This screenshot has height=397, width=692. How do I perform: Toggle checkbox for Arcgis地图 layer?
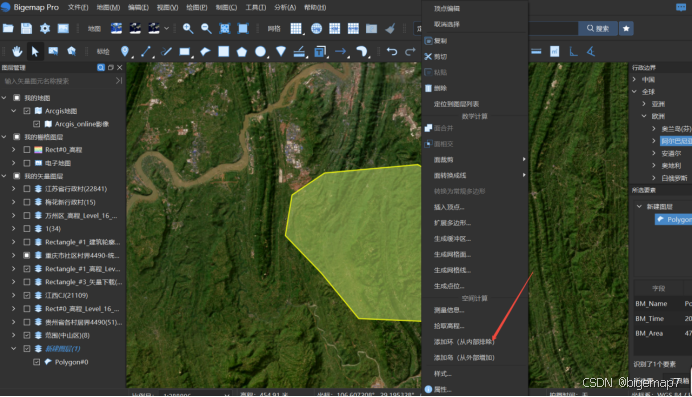click(27, 111)
